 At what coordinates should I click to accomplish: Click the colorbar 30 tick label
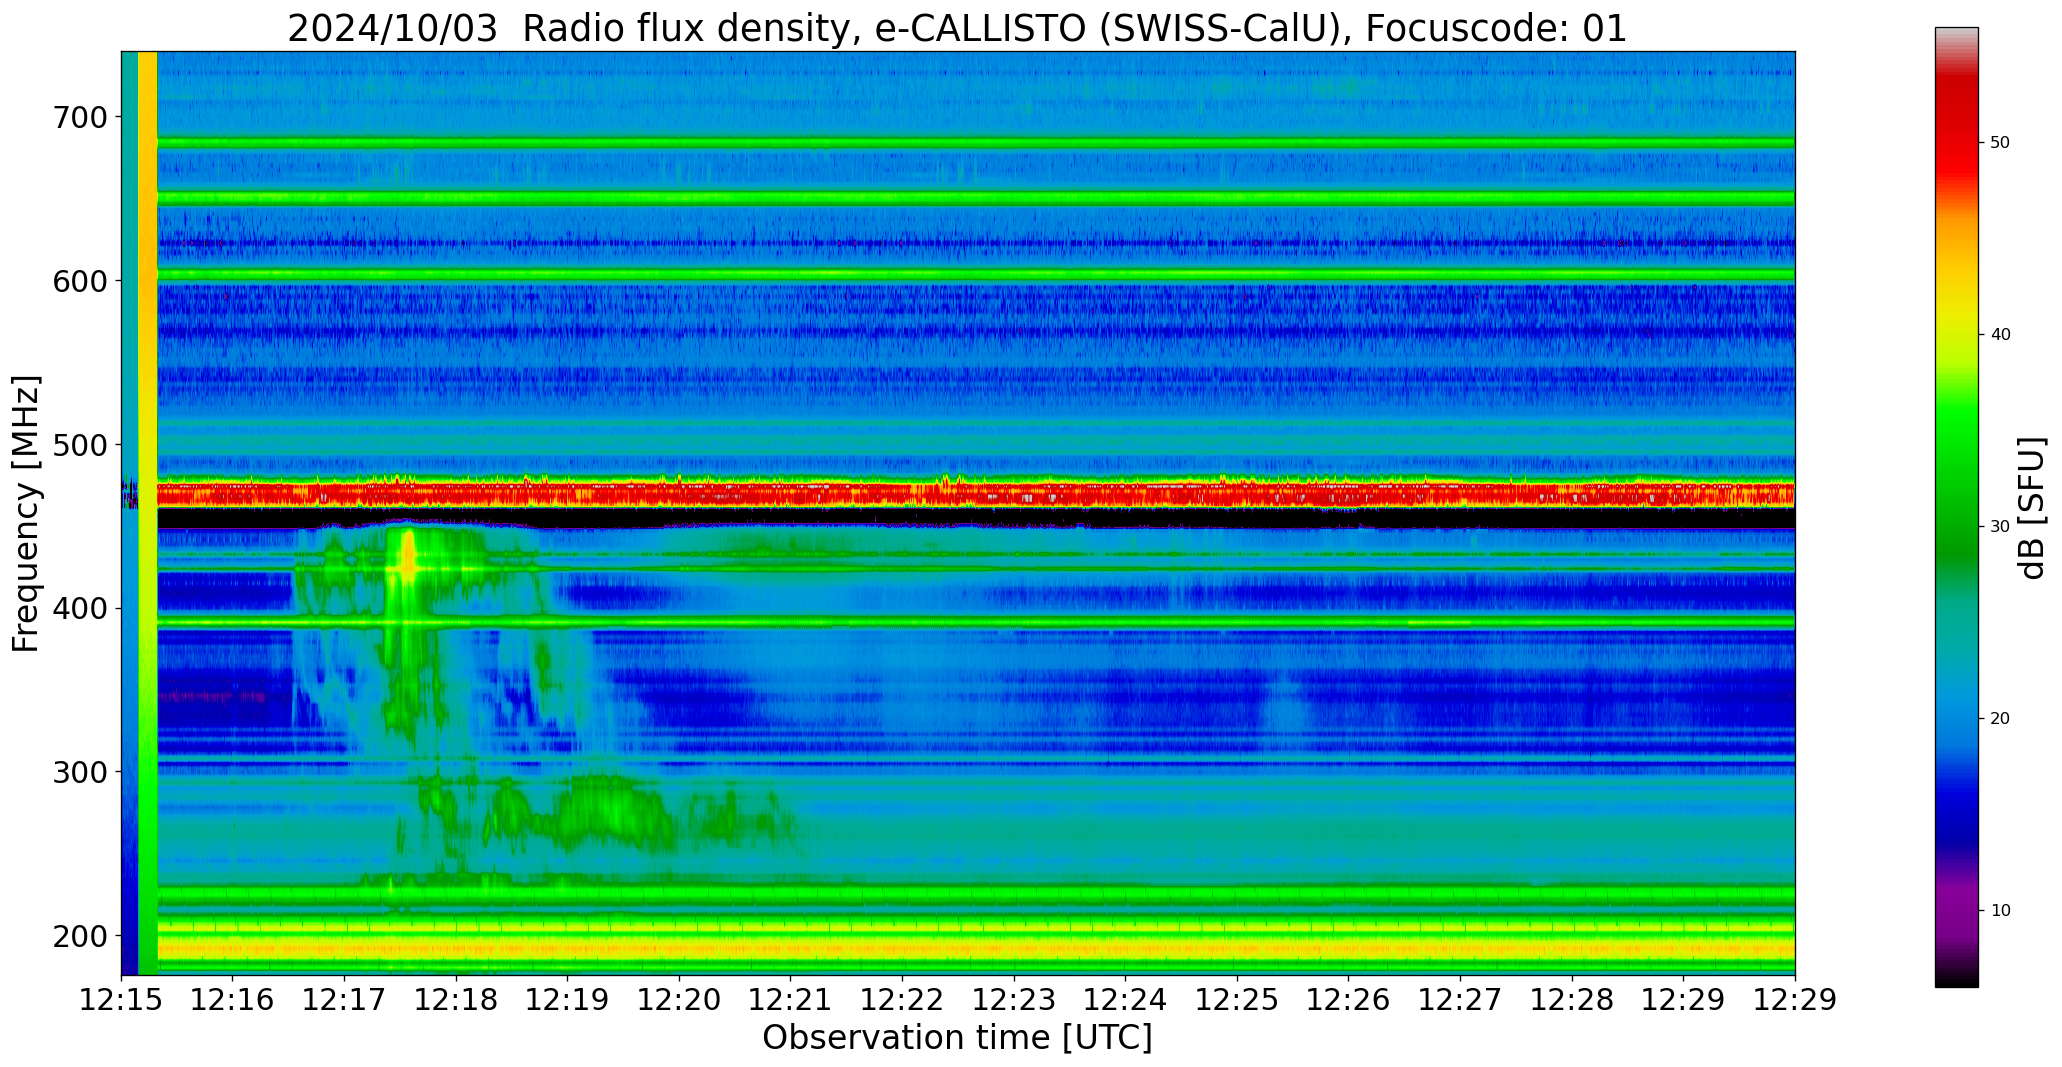[2000, 527]
